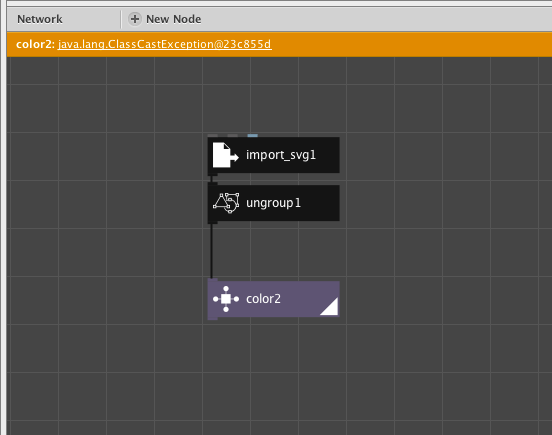Click the Network pane label
Screen dimensions: 552x435
(40, 19)
